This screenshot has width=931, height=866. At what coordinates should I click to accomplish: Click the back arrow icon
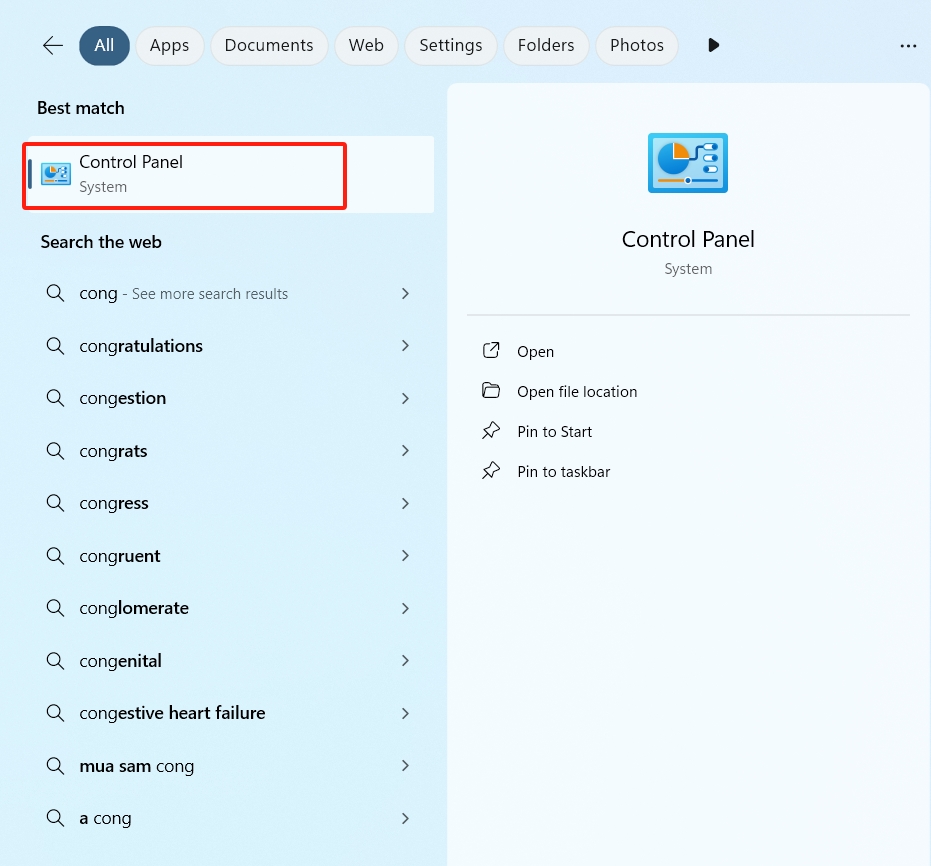(x=53, y=46)
